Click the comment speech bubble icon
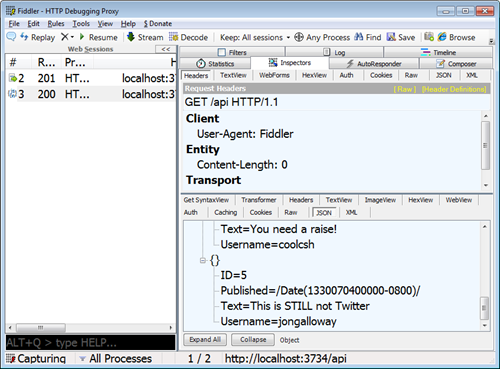Viewport: 500px width, 369px height. tap(11, 36)
